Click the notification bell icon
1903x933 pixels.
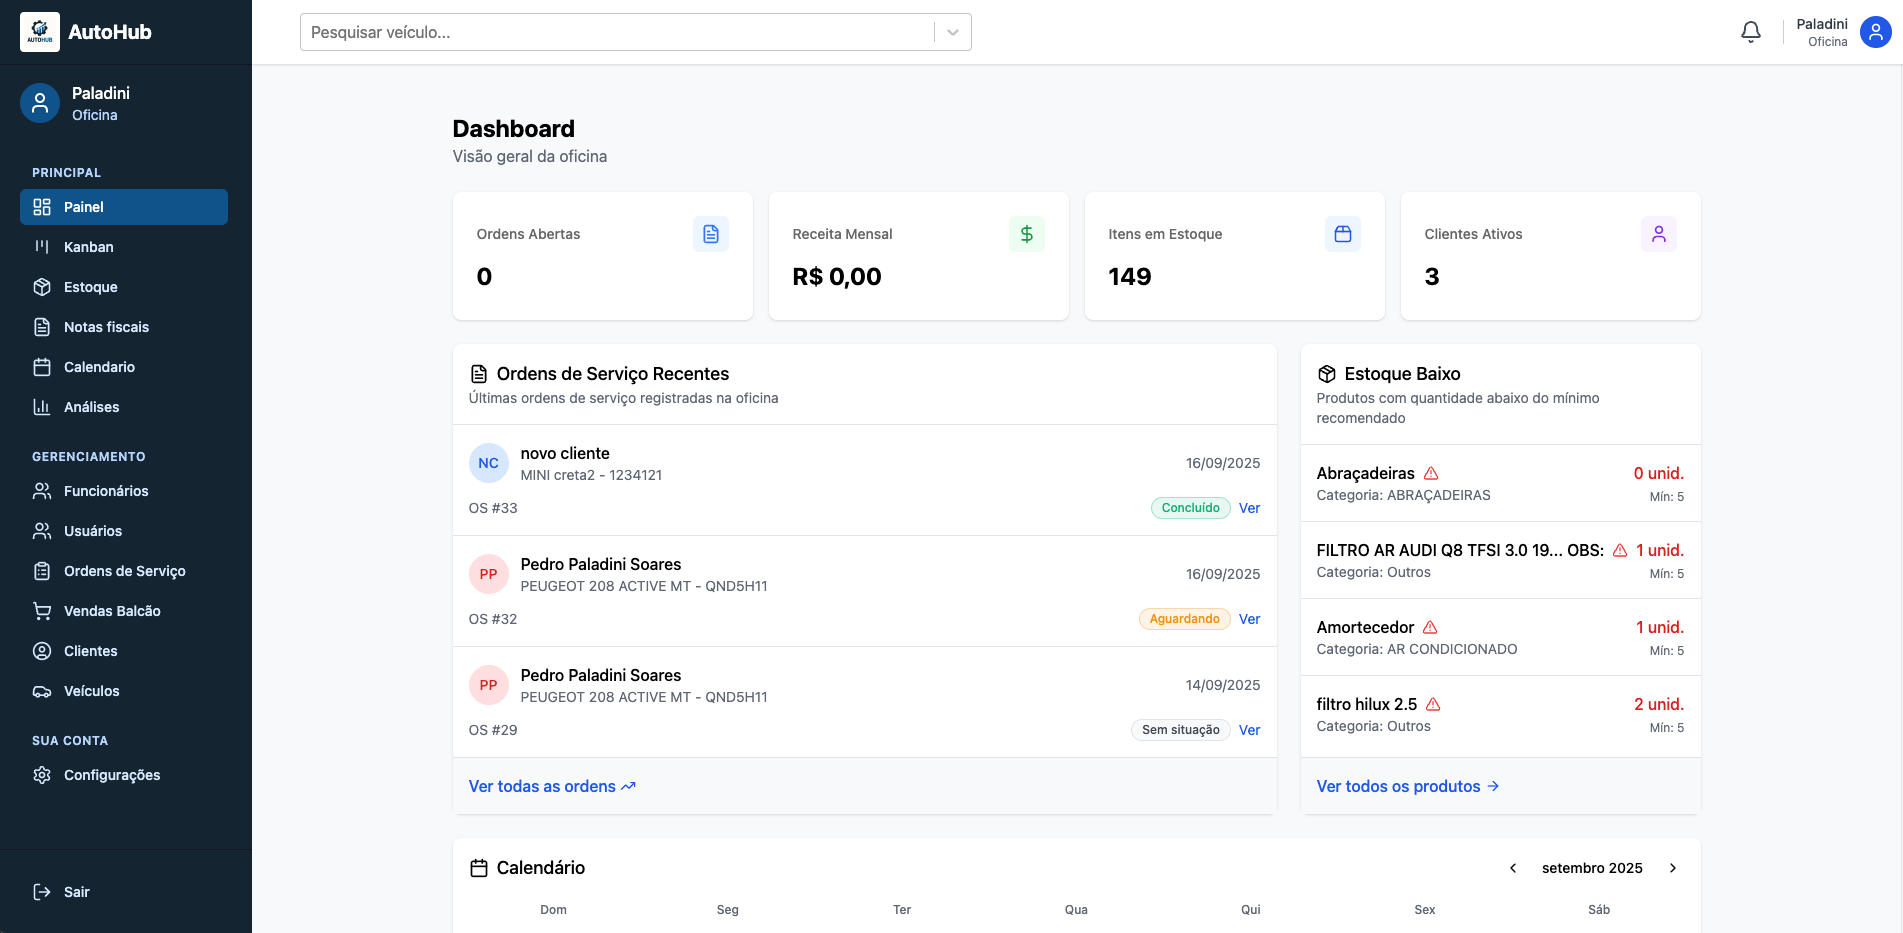tap(1750, 31)
